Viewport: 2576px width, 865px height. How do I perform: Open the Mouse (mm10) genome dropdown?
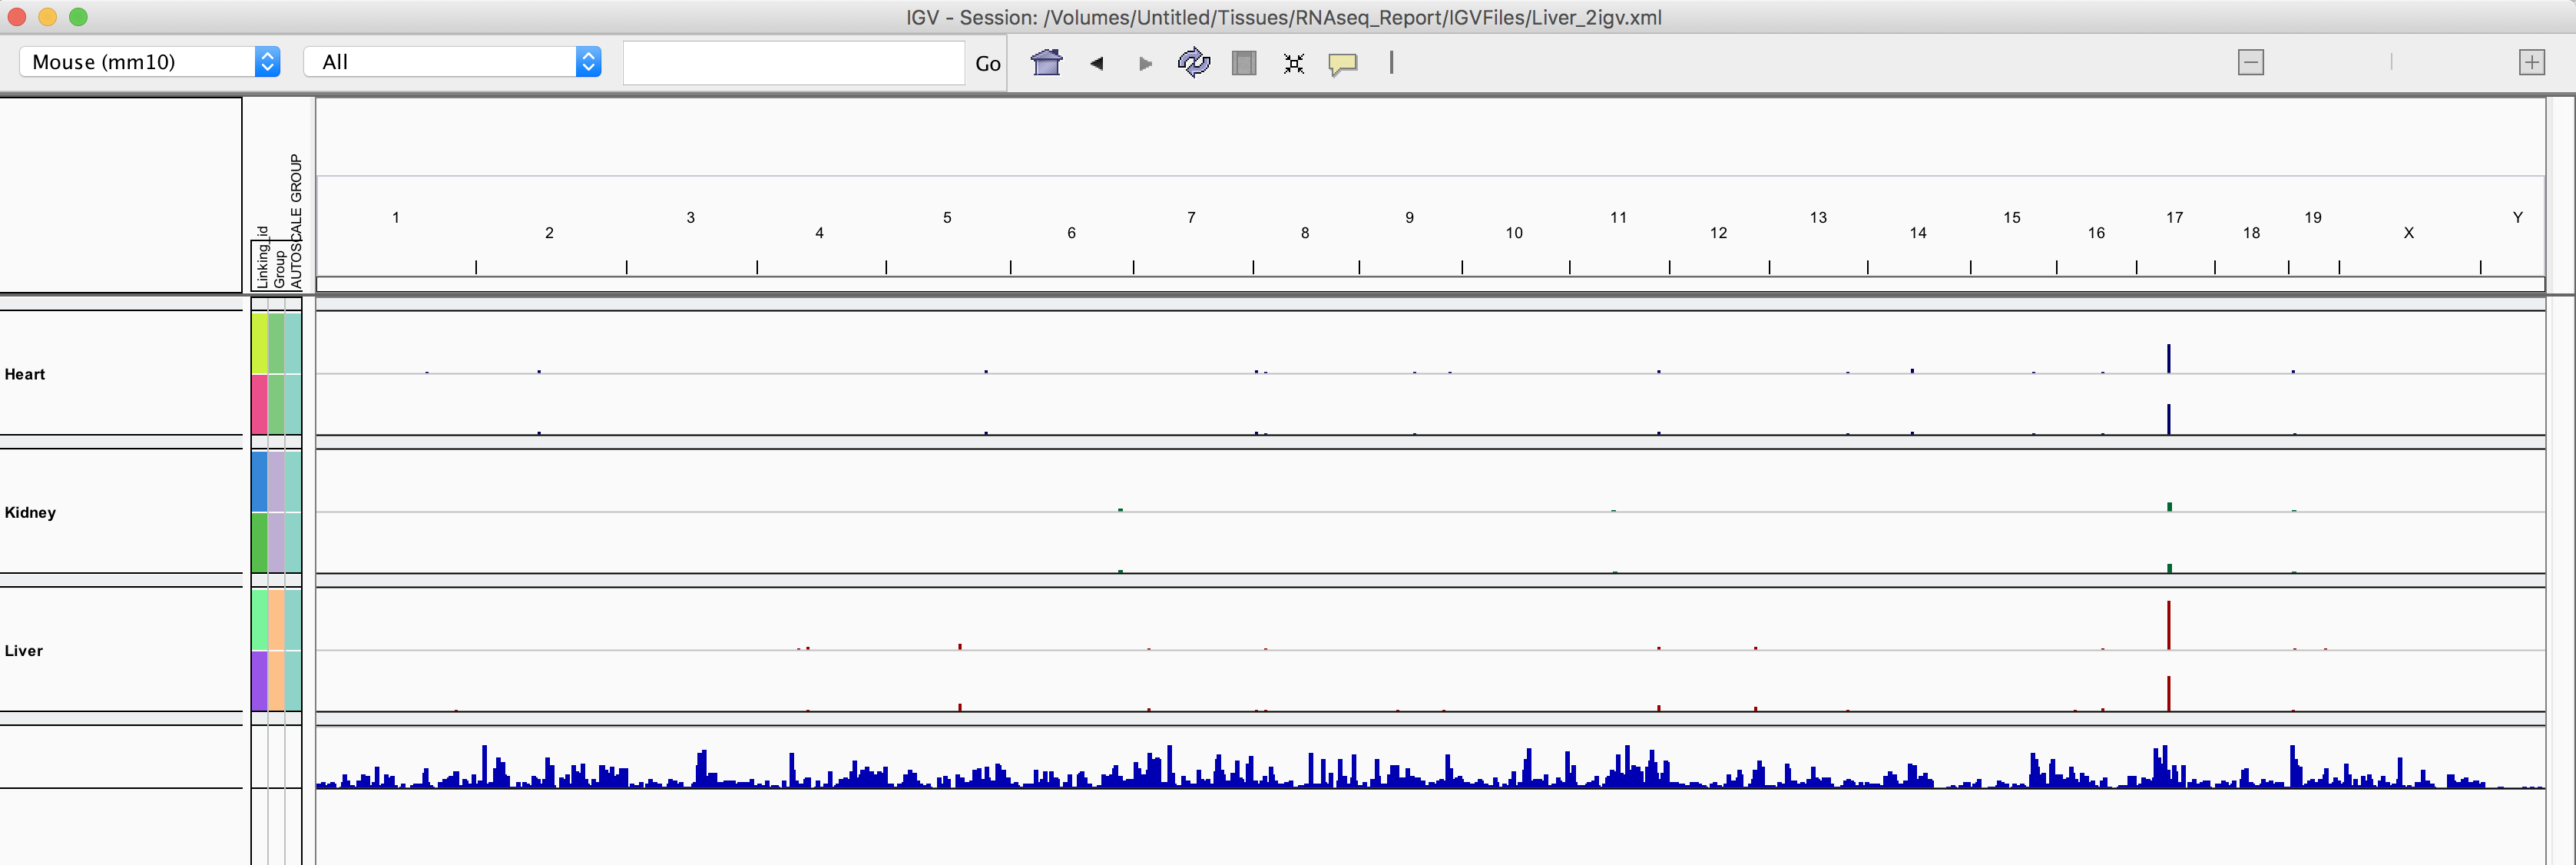point(149,62)
